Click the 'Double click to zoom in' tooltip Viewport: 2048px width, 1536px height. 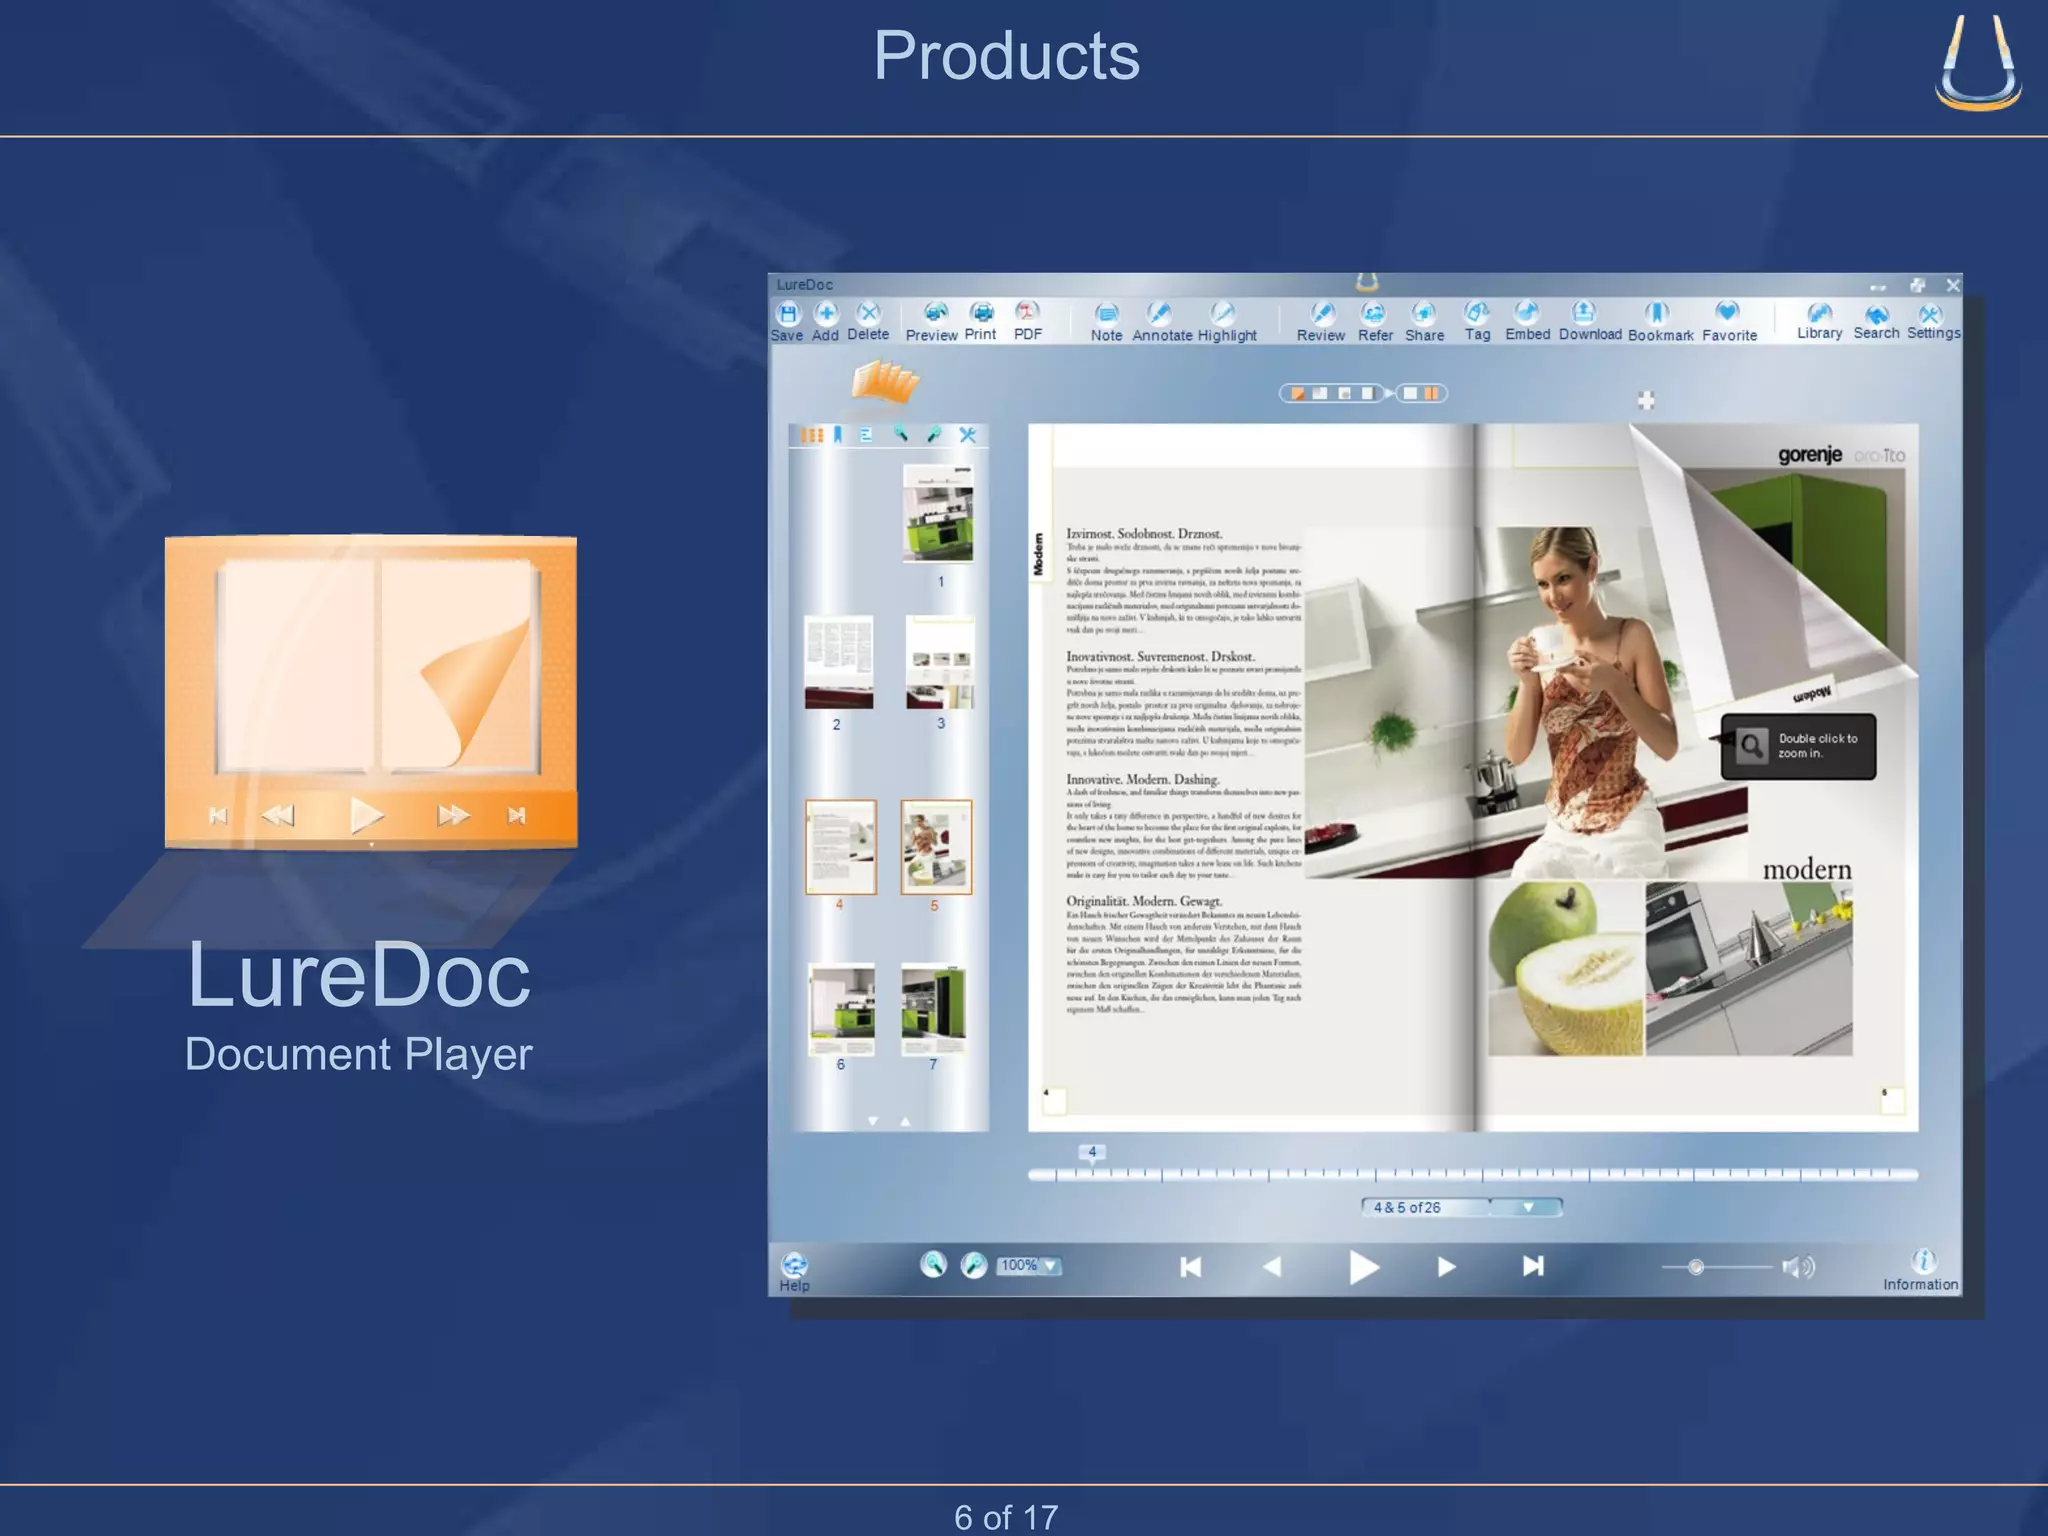[x=1798, y=746]
